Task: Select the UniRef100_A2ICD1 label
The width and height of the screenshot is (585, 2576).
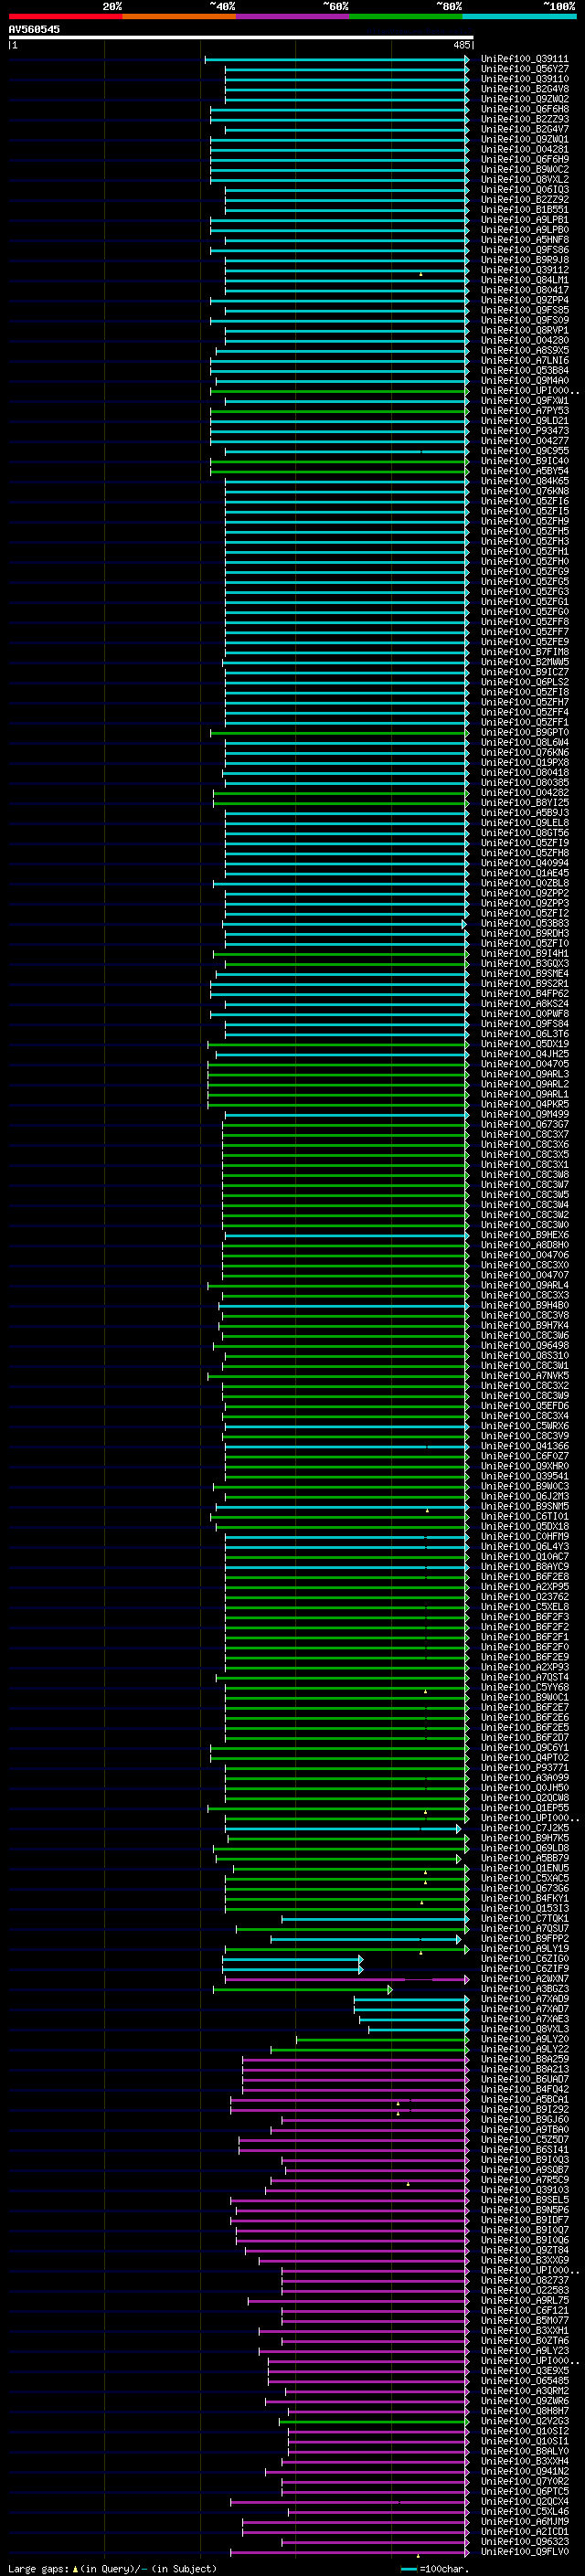Action: tap(525, 2531)
